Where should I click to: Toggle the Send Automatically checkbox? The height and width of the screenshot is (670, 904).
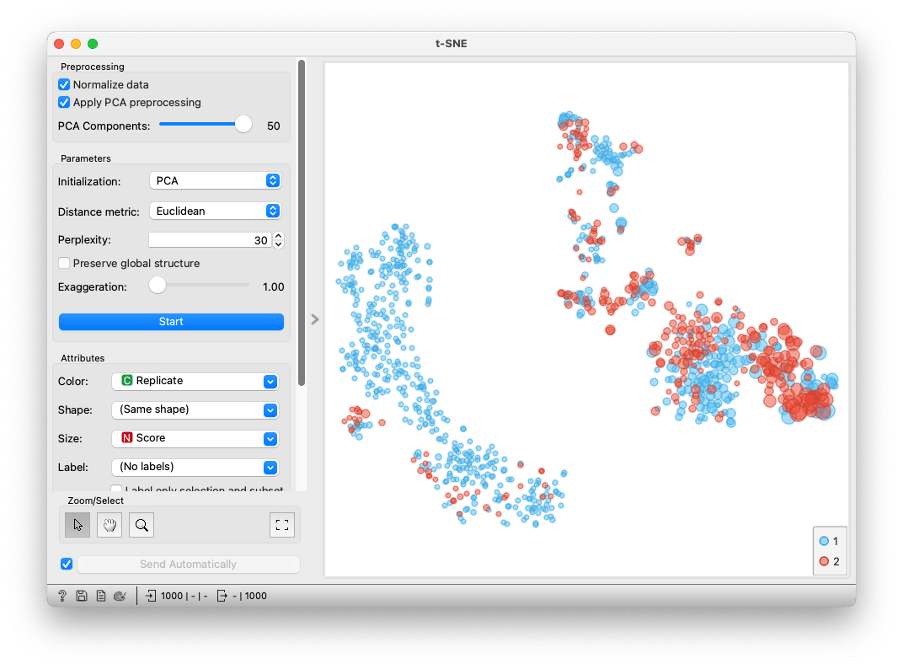pos(66,564)
